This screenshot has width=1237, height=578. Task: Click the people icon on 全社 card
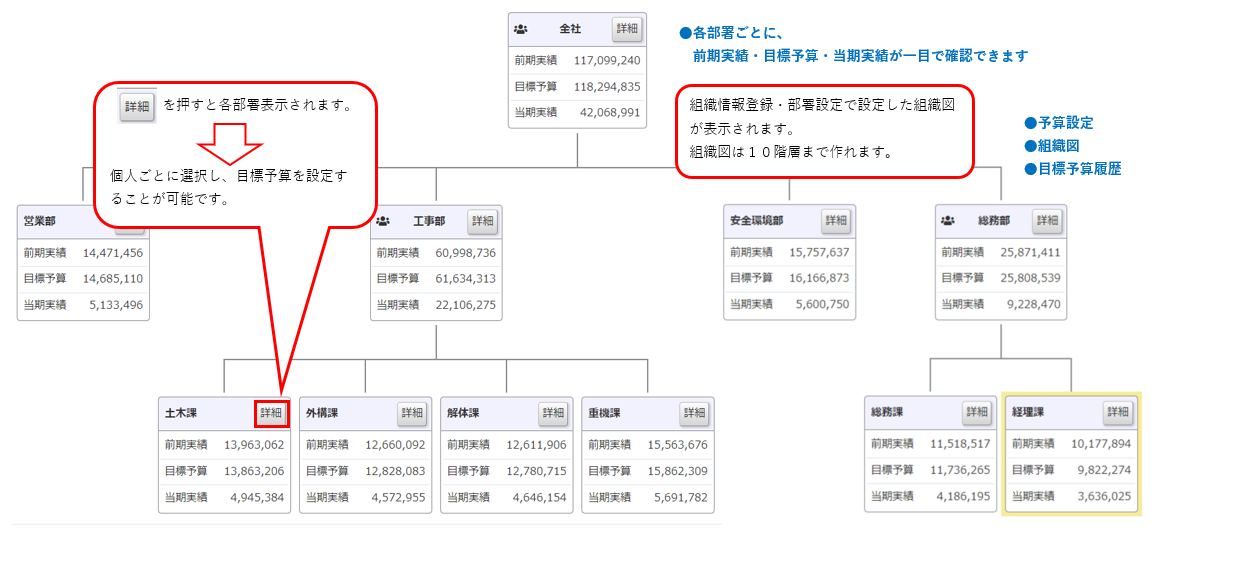[x=520, y=30]
